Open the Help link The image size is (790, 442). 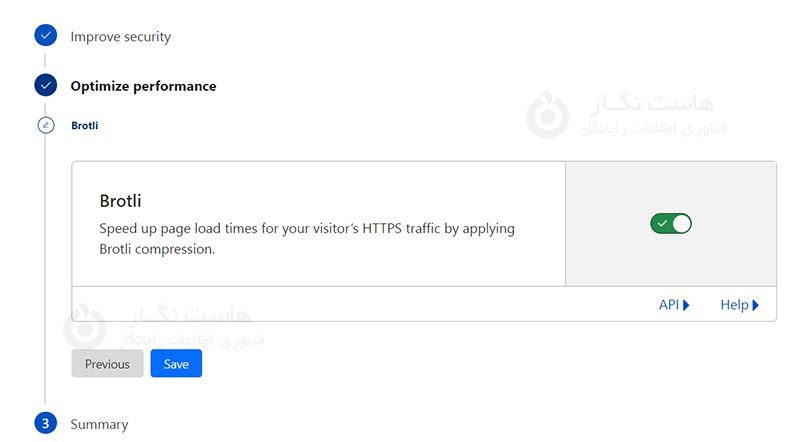[734, 305]
